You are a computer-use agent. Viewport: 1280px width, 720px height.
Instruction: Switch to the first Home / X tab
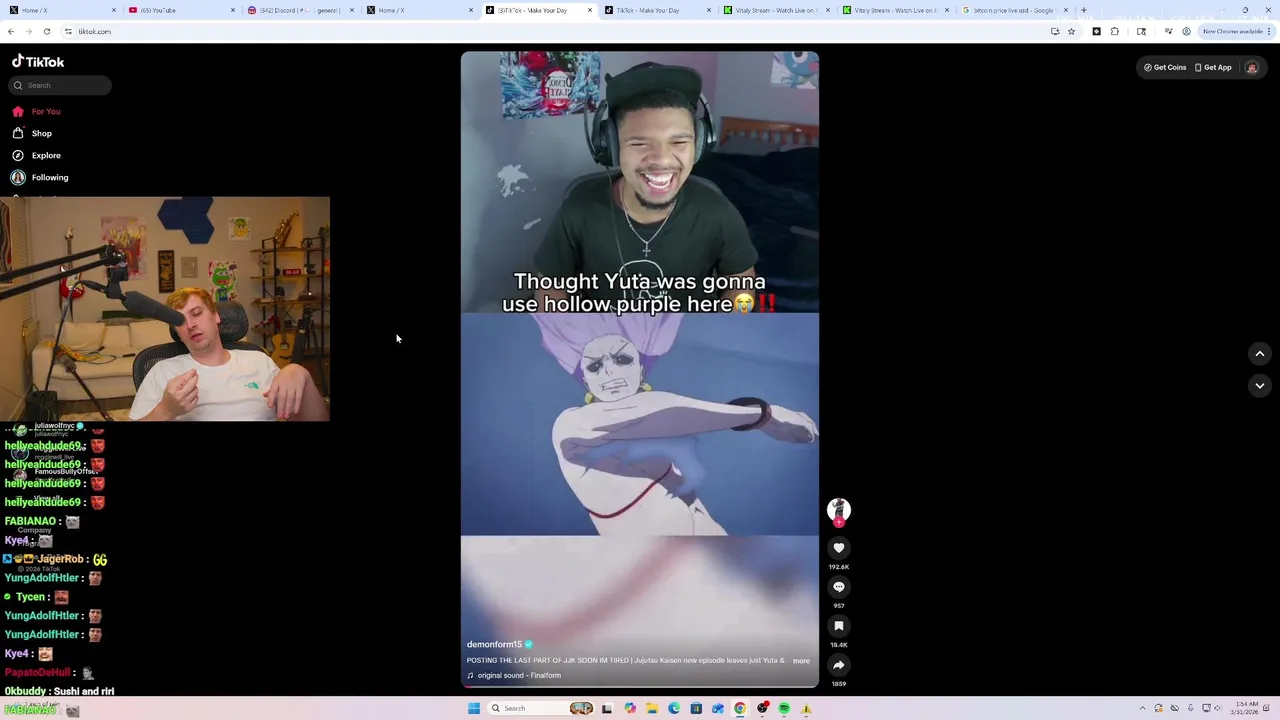click(62, 10)
